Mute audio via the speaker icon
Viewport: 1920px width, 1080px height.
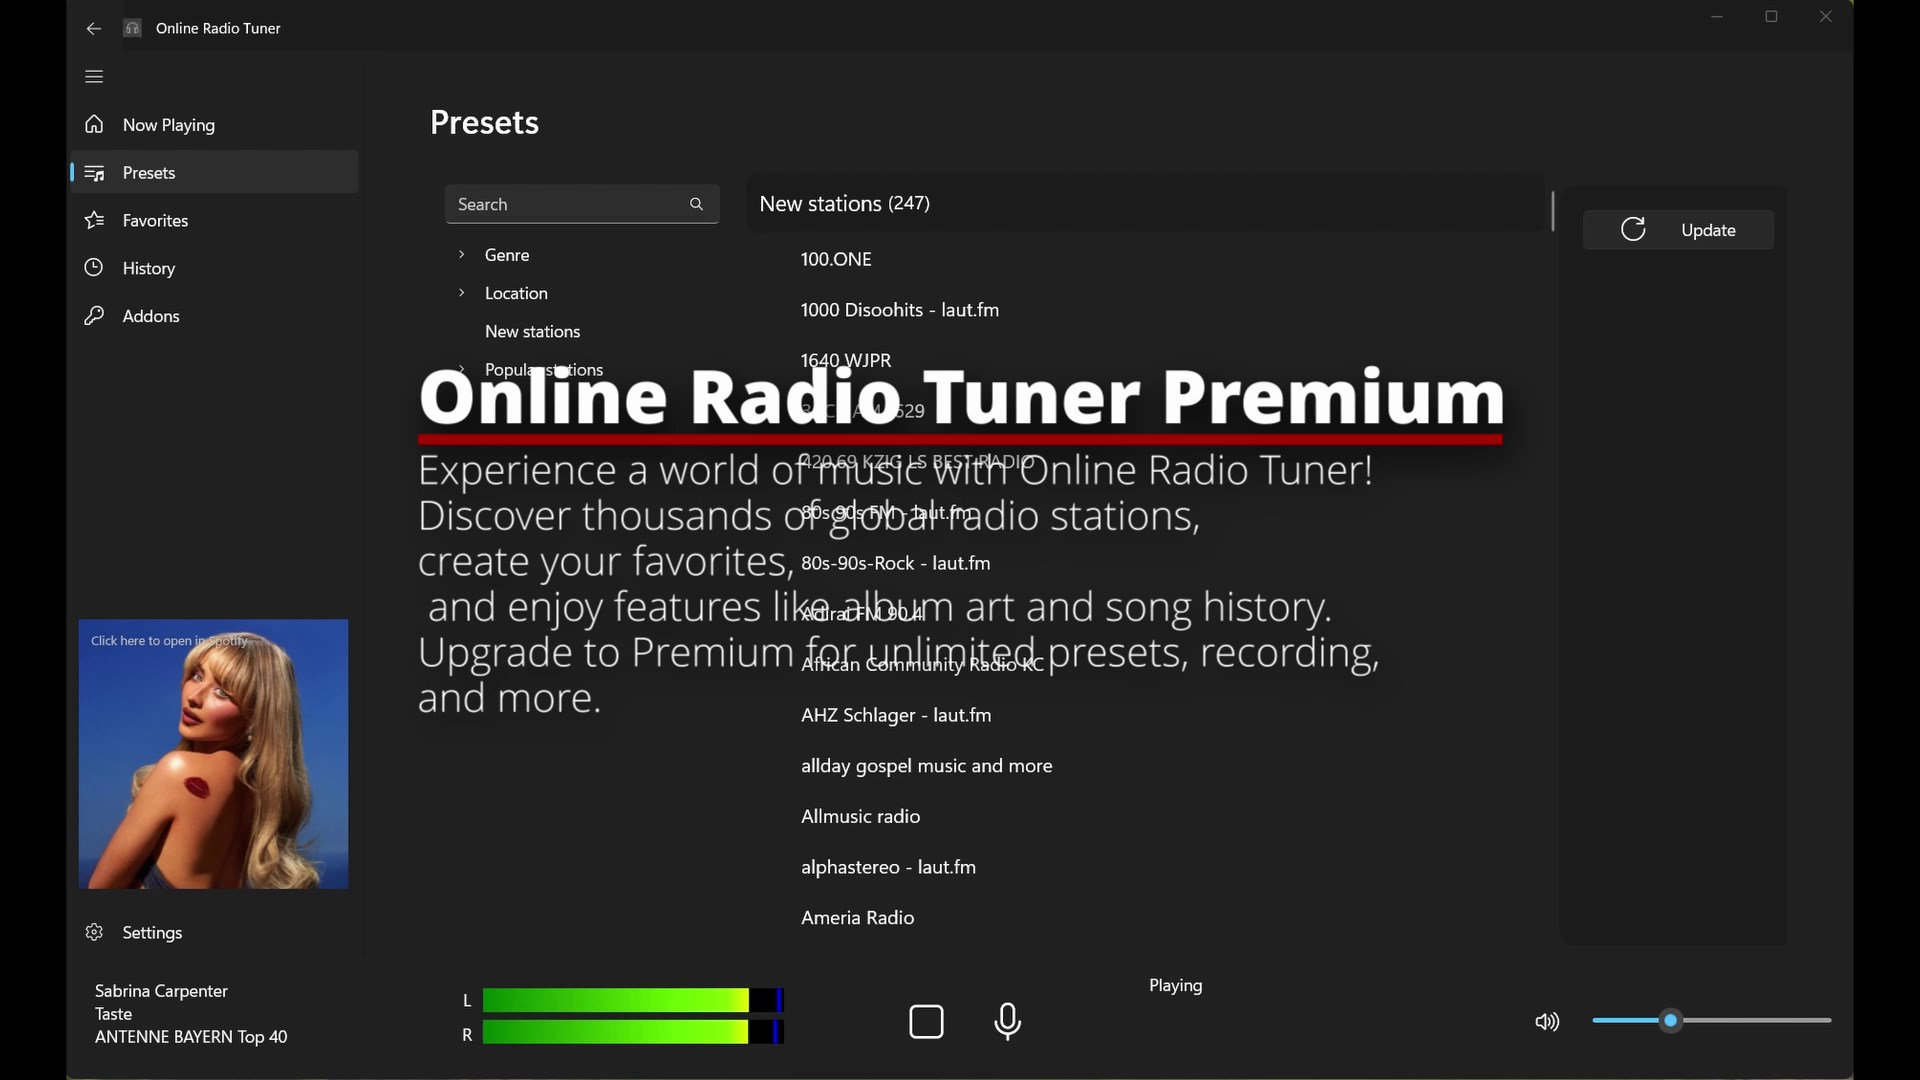1546,1021
